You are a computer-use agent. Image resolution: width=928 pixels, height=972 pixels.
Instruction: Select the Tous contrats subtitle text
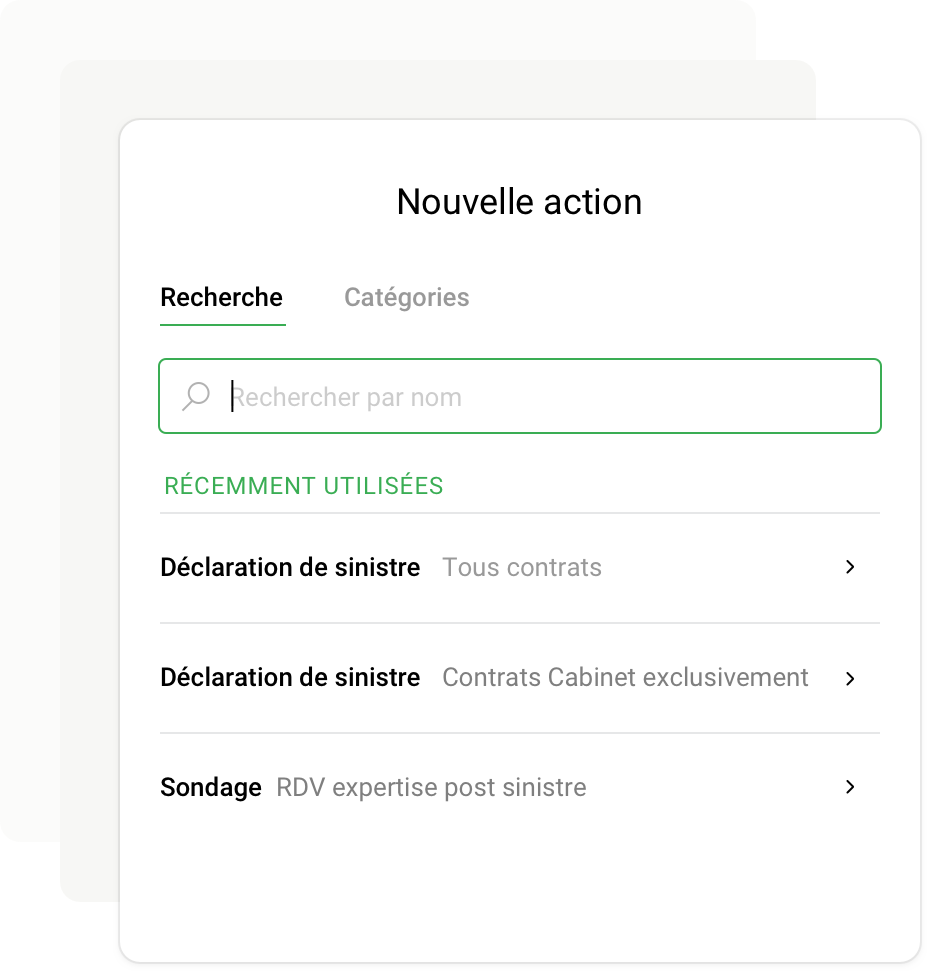(521, 567)
